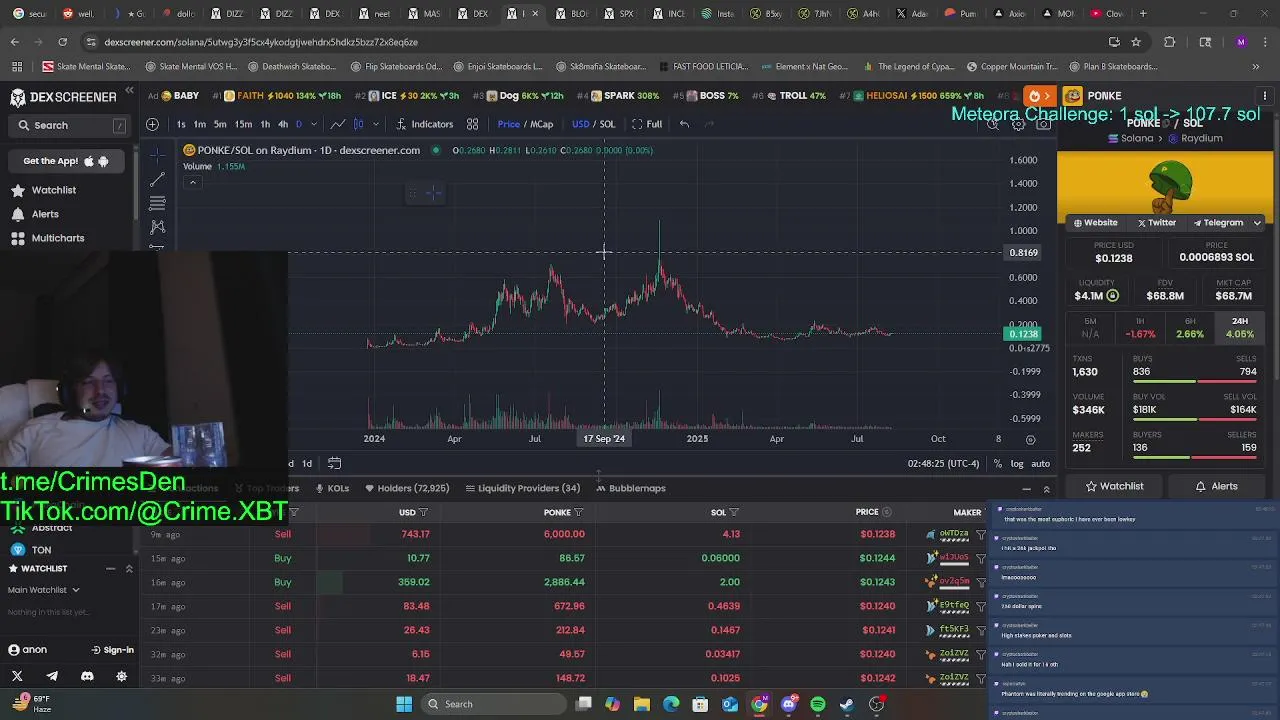Screen dimensions: 1280x720
Task: Collapse the sidebar WATCHLIST section
Action: tap(111, 568)
